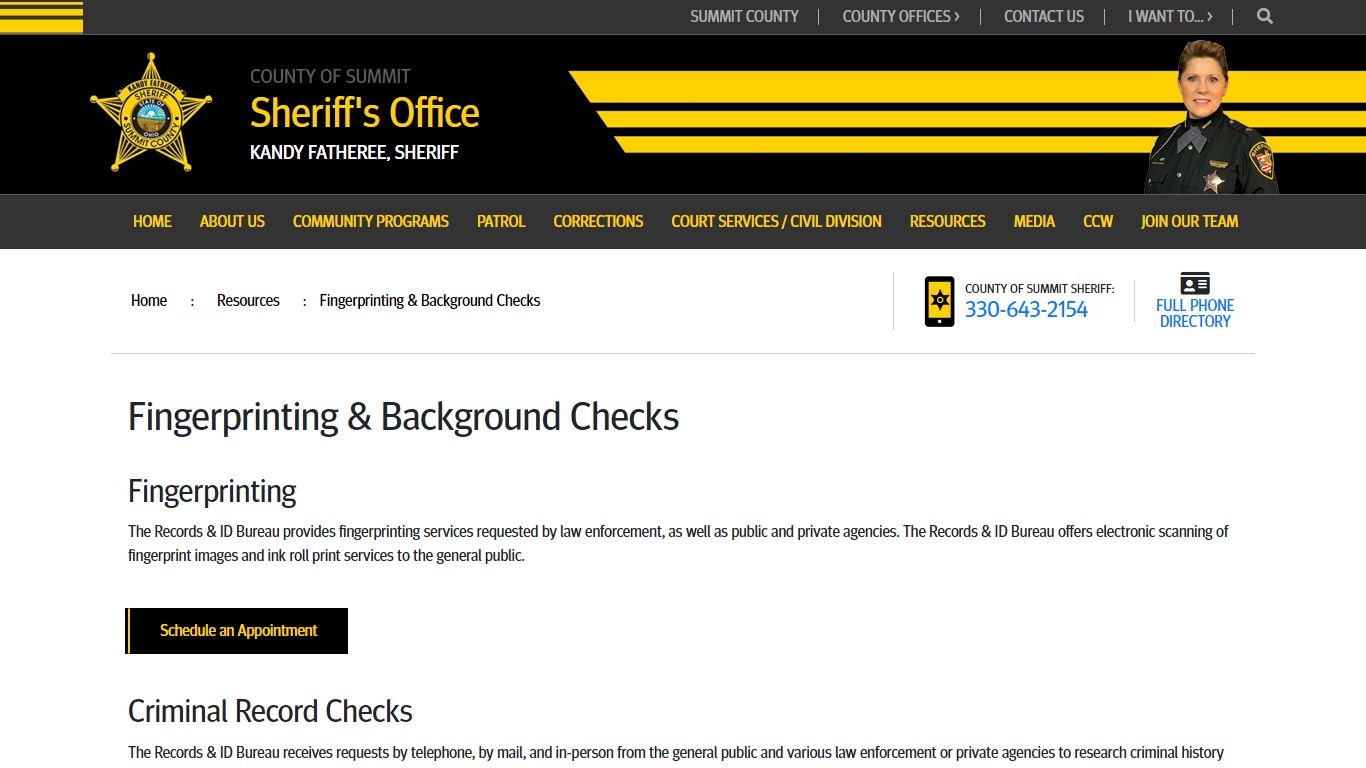The image size is (1366, 768).
Task: Go to the Home menu item
Action: point(152,221)
